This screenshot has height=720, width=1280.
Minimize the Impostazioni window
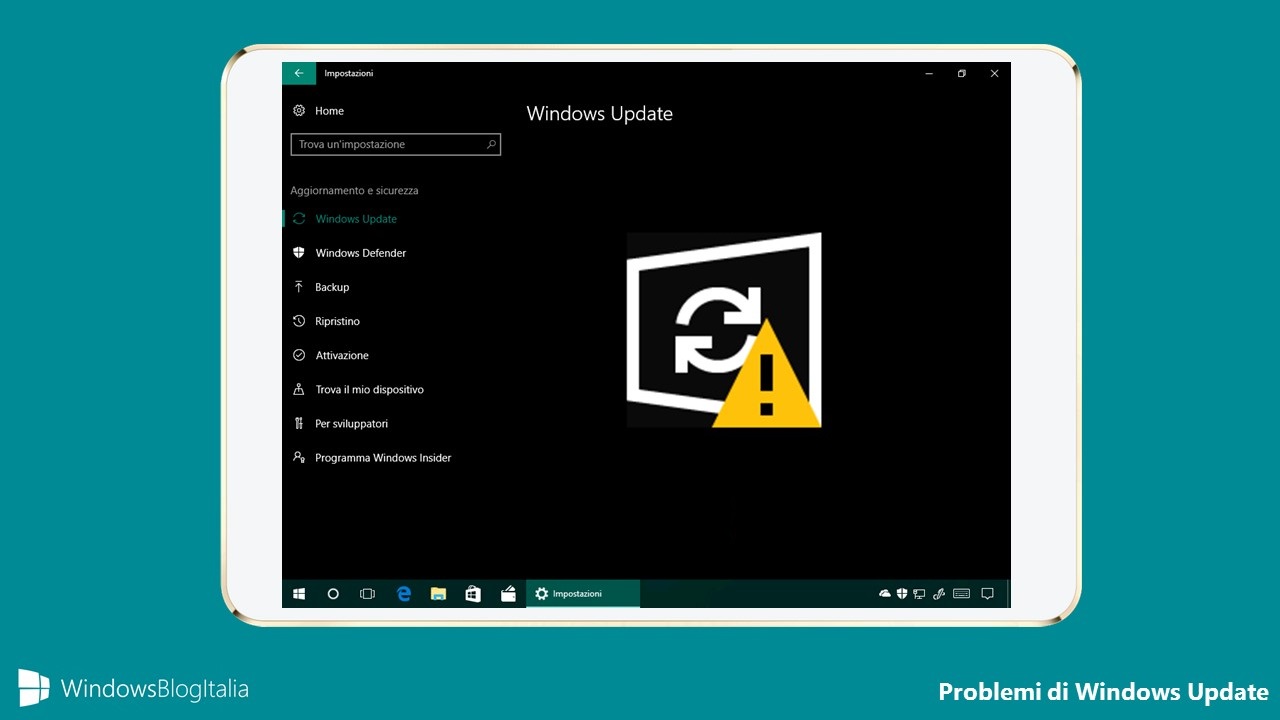929,73
